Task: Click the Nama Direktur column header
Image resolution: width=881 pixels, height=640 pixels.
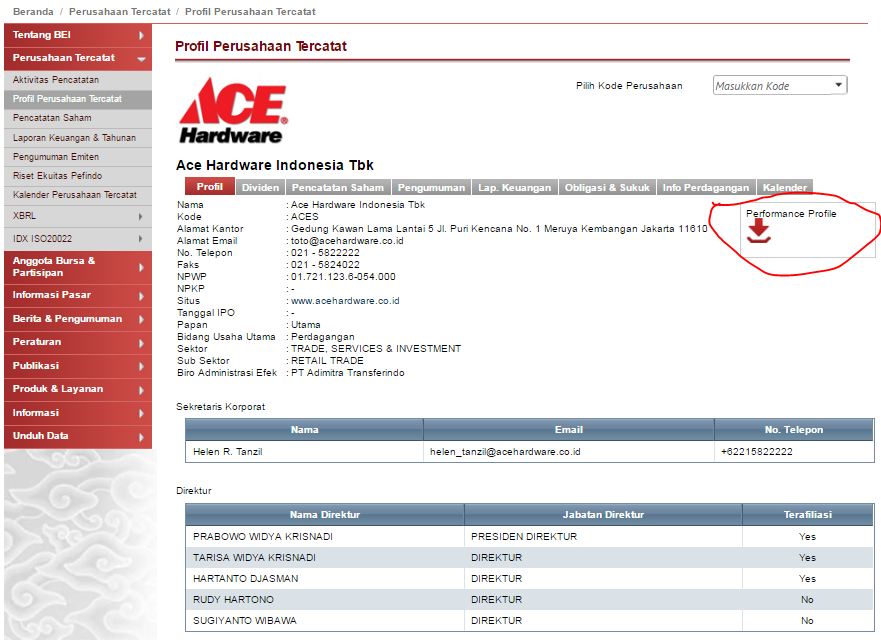Action: [x=325, y=514]
